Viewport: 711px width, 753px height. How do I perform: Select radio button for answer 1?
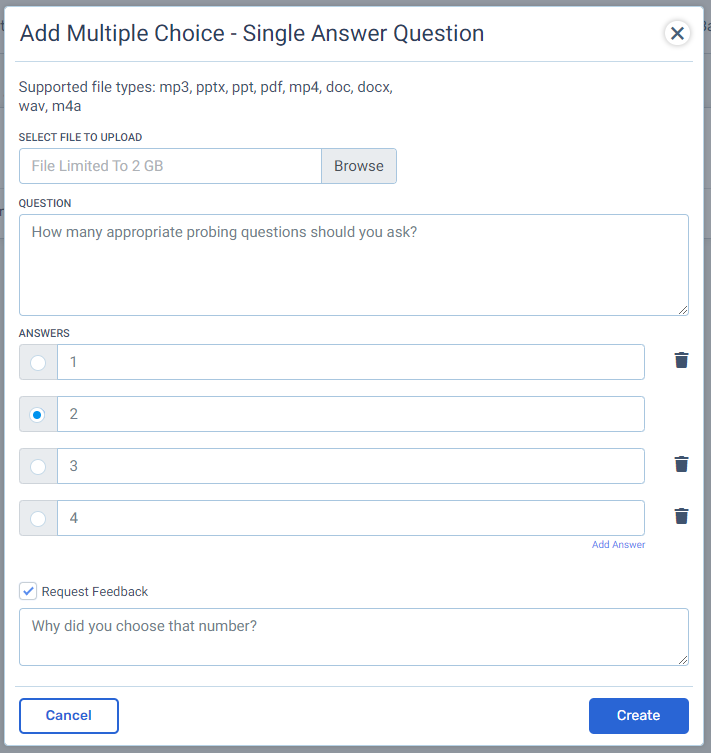click(38, 363)
